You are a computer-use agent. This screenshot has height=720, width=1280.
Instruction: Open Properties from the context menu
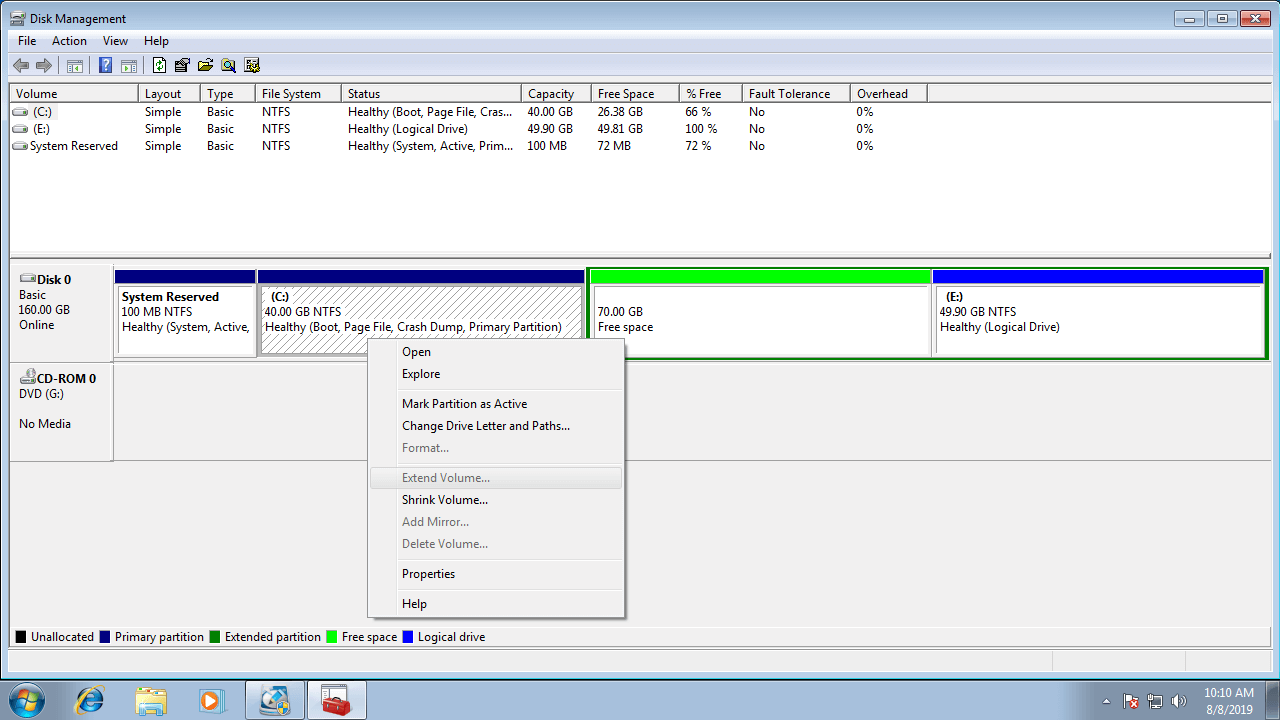(428, 574)
